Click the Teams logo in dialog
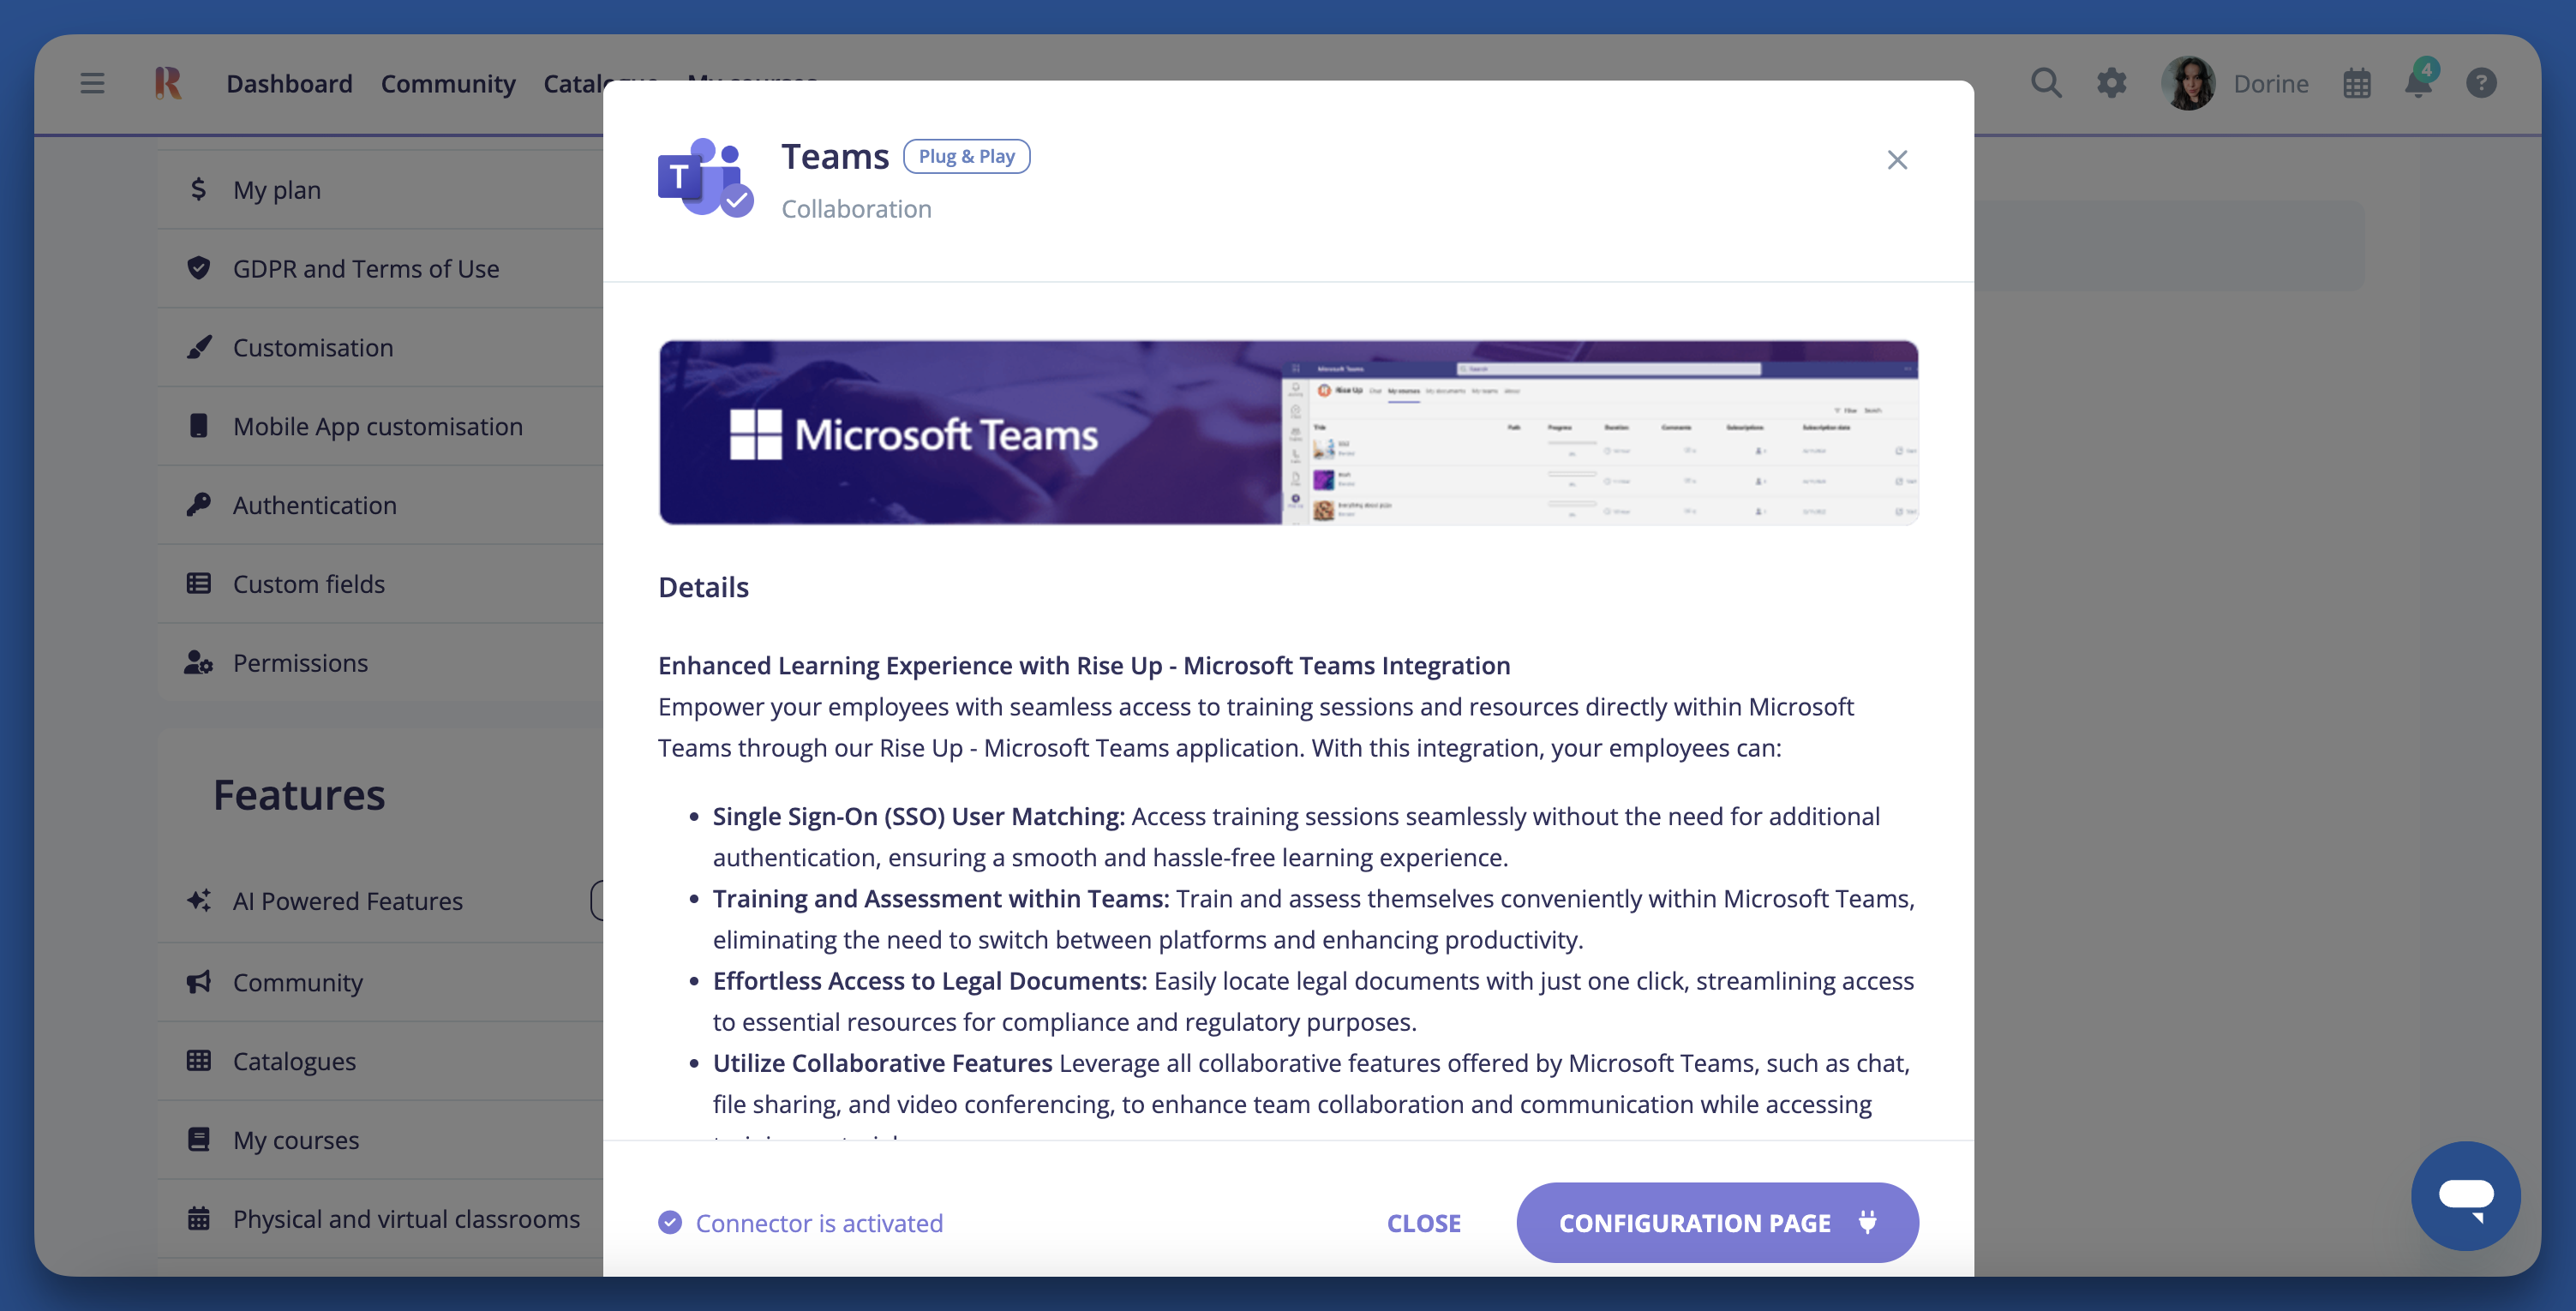Screen dimensions: 2576x1311 point(705,178)
